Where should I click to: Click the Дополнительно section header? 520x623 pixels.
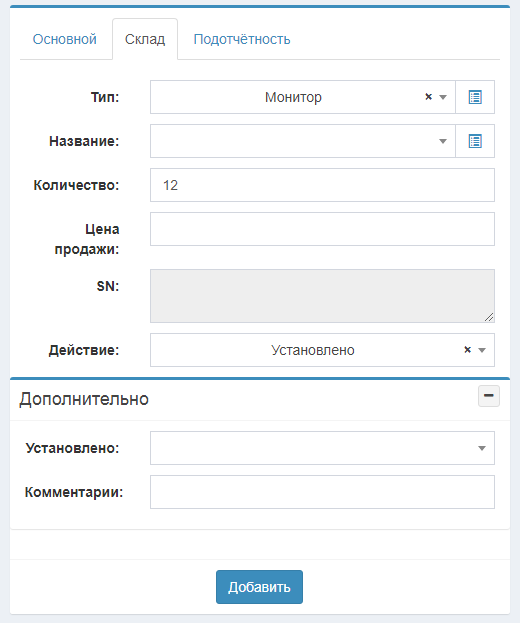pyautogui.click(x=84, y=399)
